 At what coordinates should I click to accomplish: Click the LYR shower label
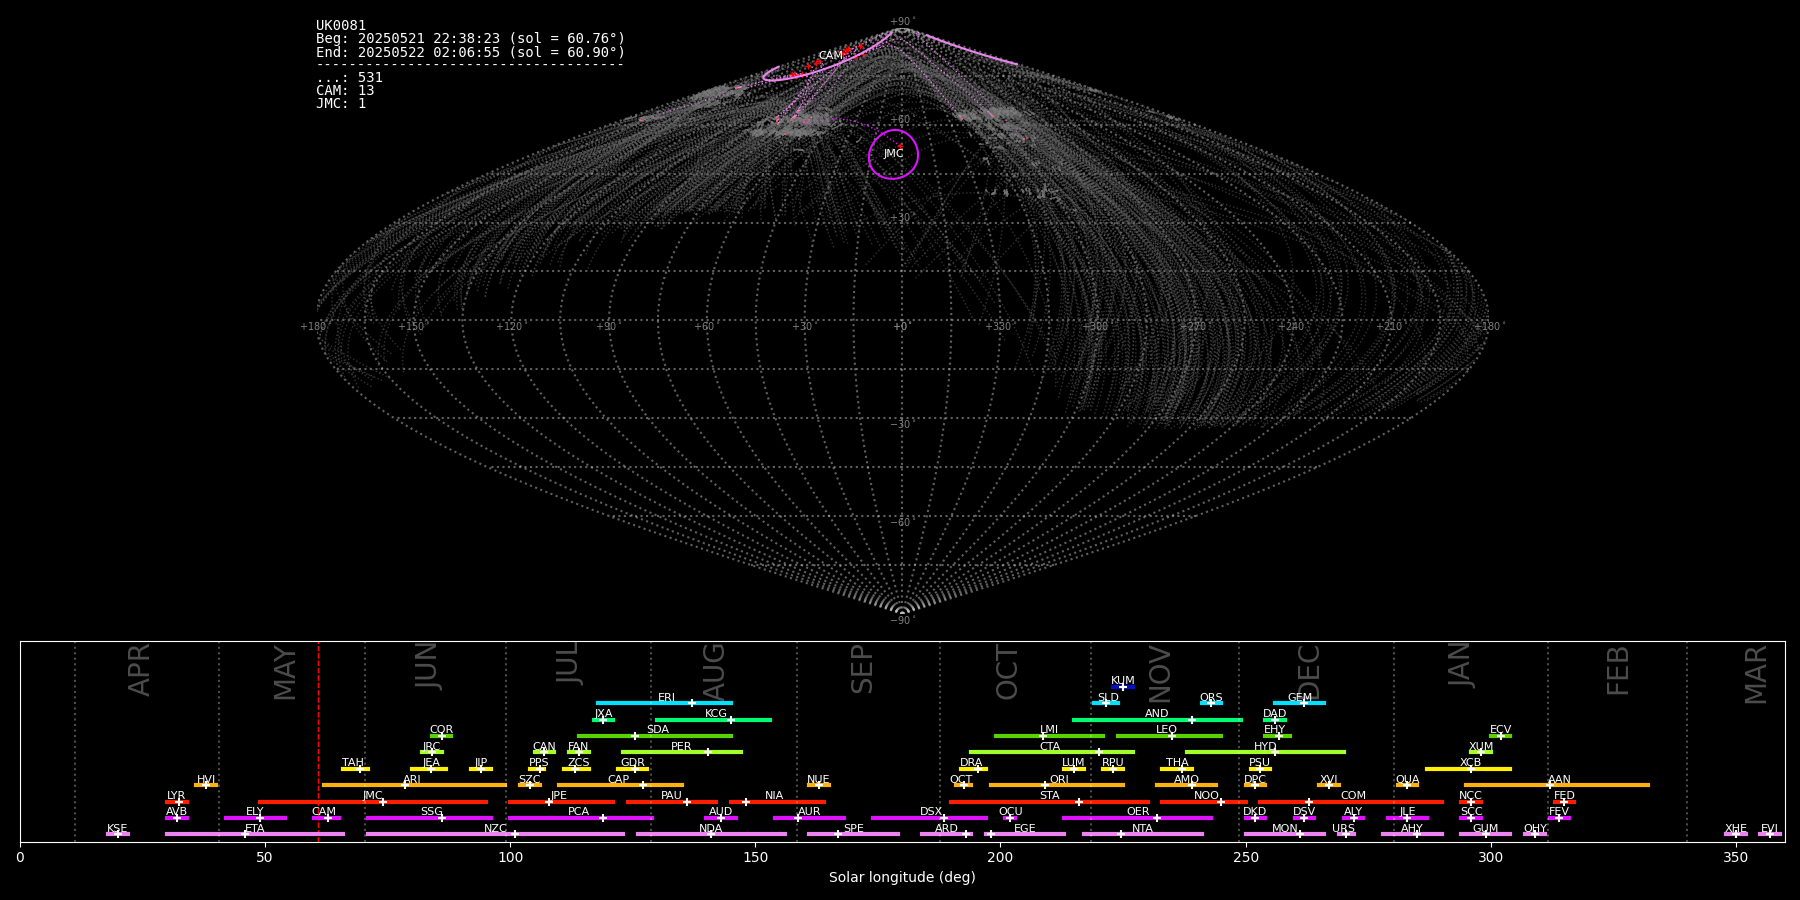coord(175,796)
